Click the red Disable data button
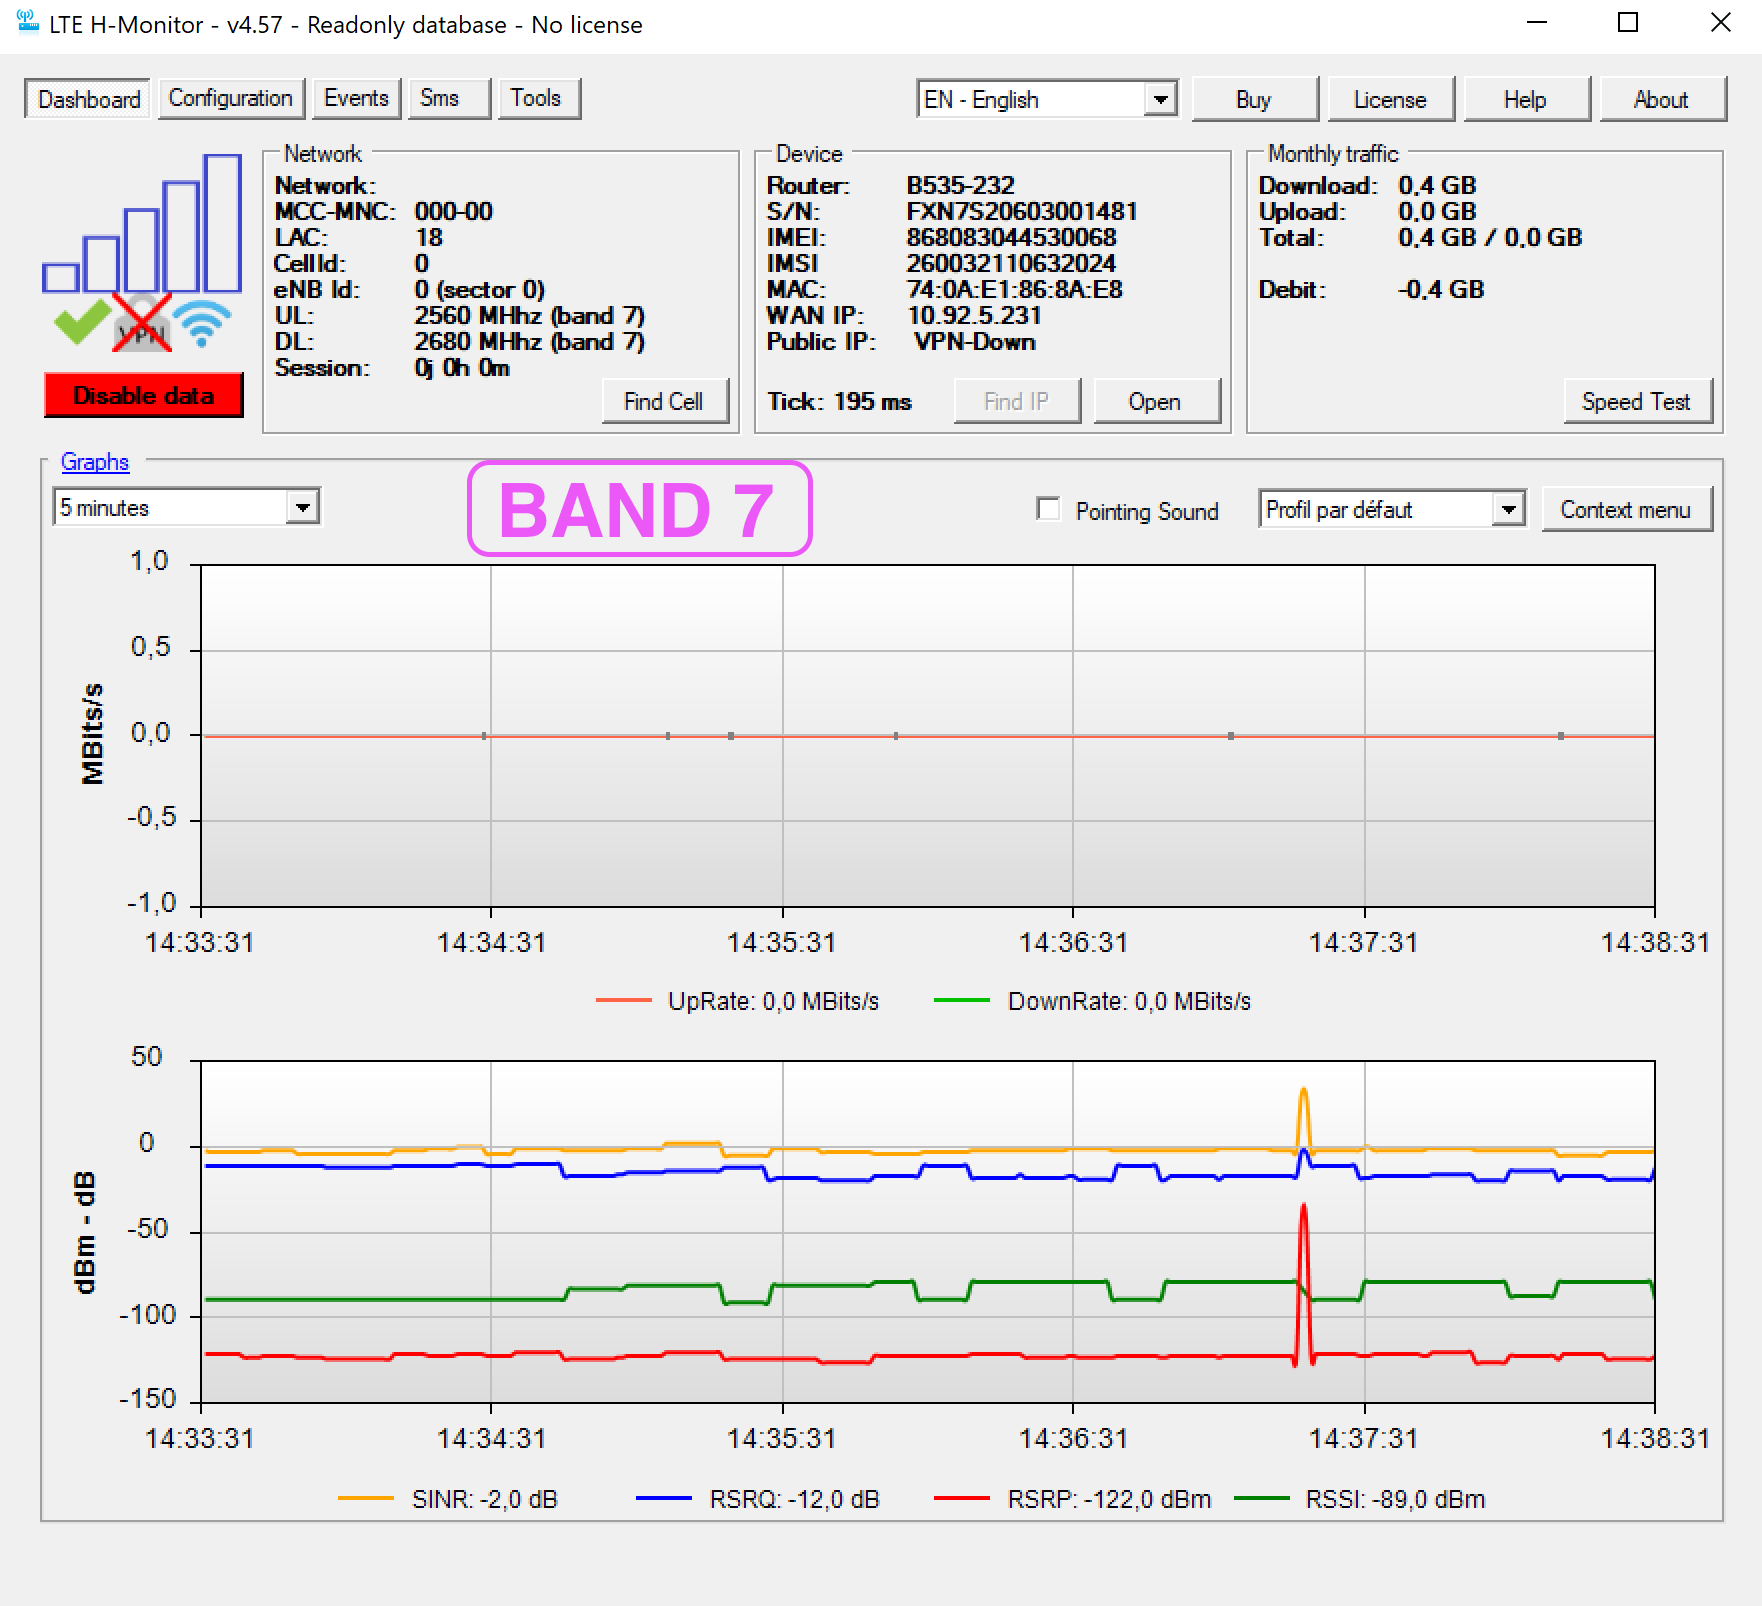This screenshot has width=1762, height=1606. click(x=143, y=395)
